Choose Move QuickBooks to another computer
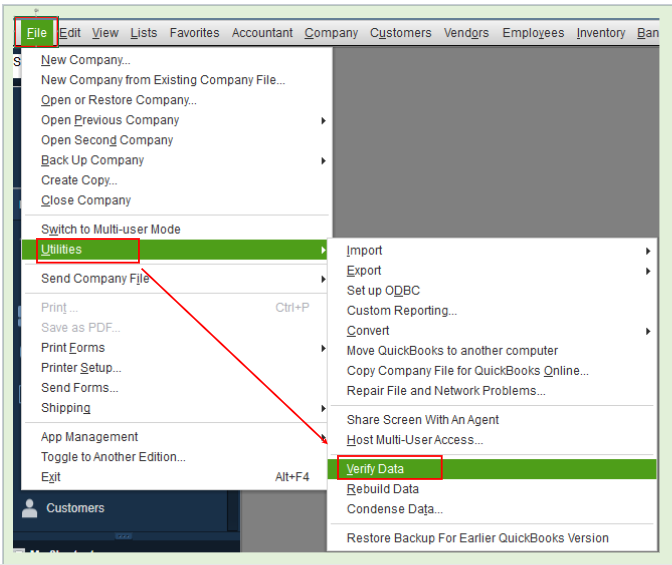Image resolution: width=672 pixels, height=565 pixels. click(492, 351)
